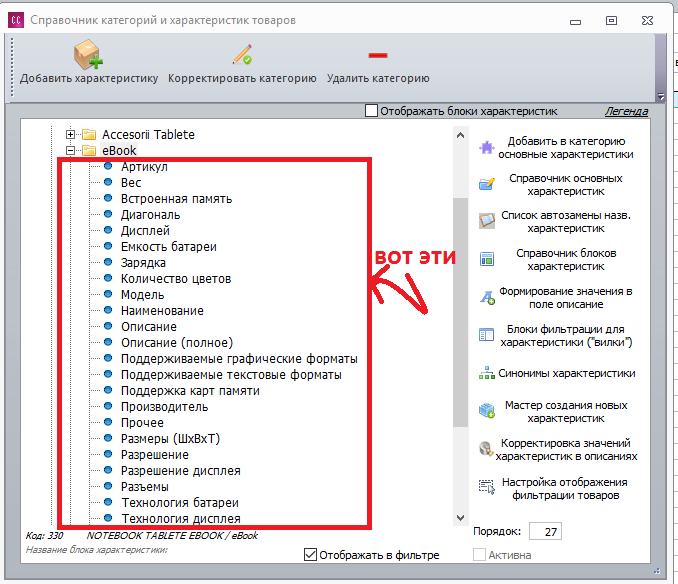Image resolution: width=678 pixels, height=584 pixels.
Task: Click the red minus Удалить категорию icon
Action: click(378, 55)
